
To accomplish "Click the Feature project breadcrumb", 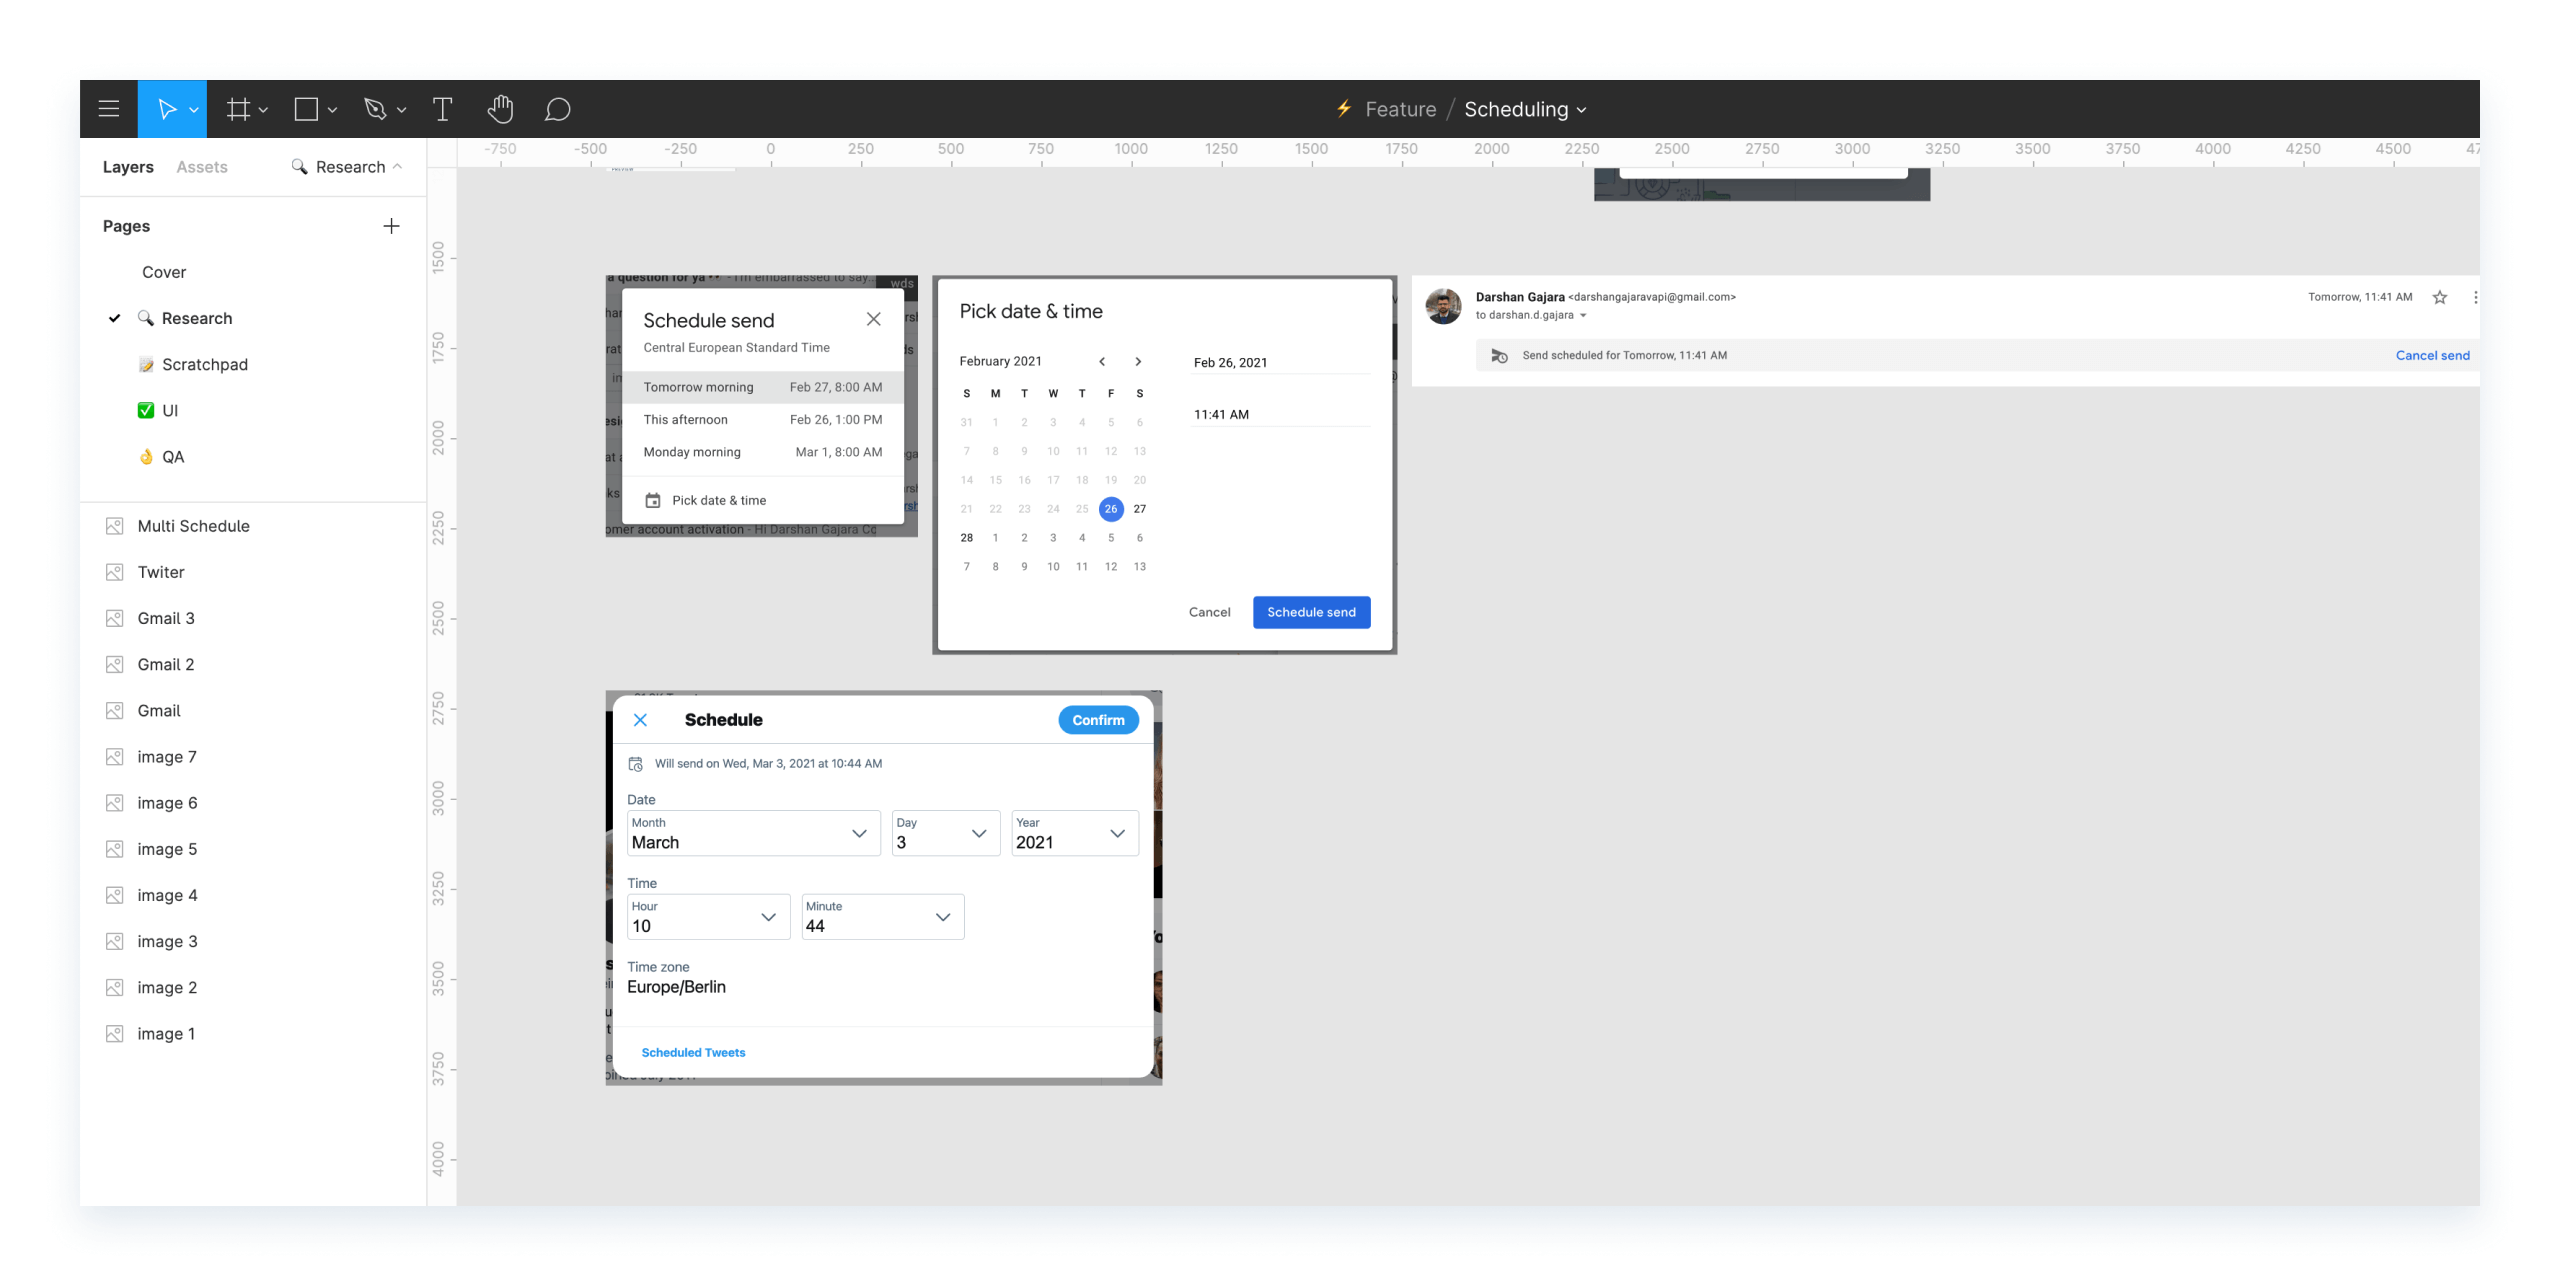I will (x=1400, y=109).
